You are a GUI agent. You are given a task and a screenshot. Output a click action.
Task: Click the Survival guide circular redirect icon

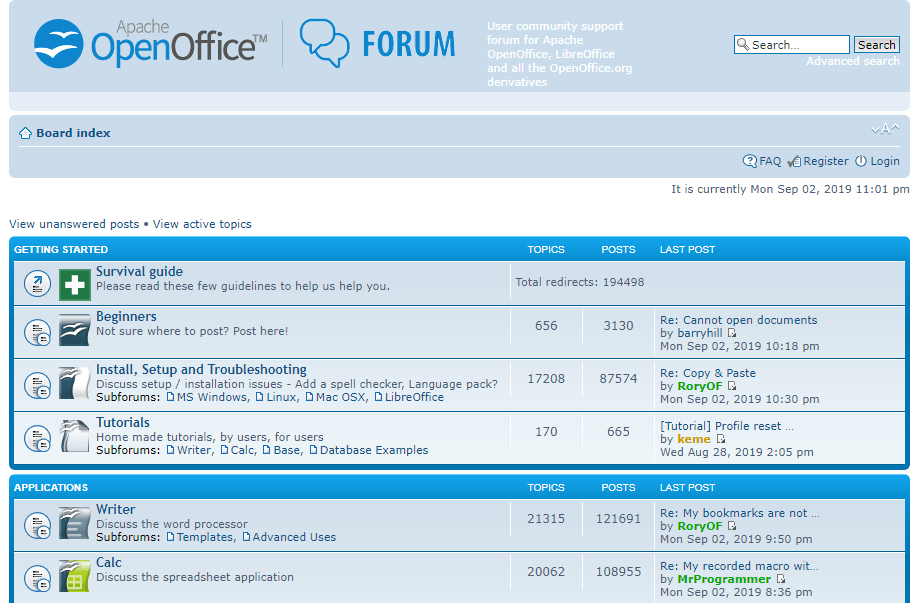point(37,283)
